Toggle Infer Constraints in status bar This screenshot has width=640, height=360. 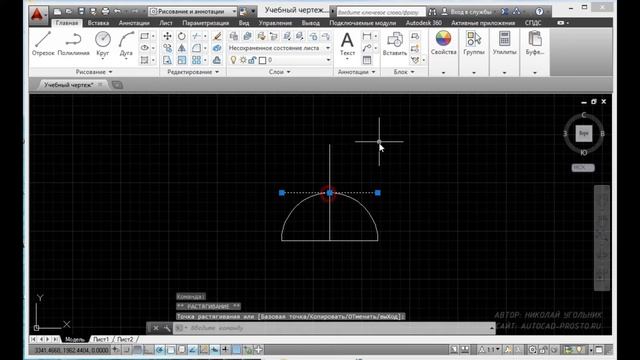point(116,350)
